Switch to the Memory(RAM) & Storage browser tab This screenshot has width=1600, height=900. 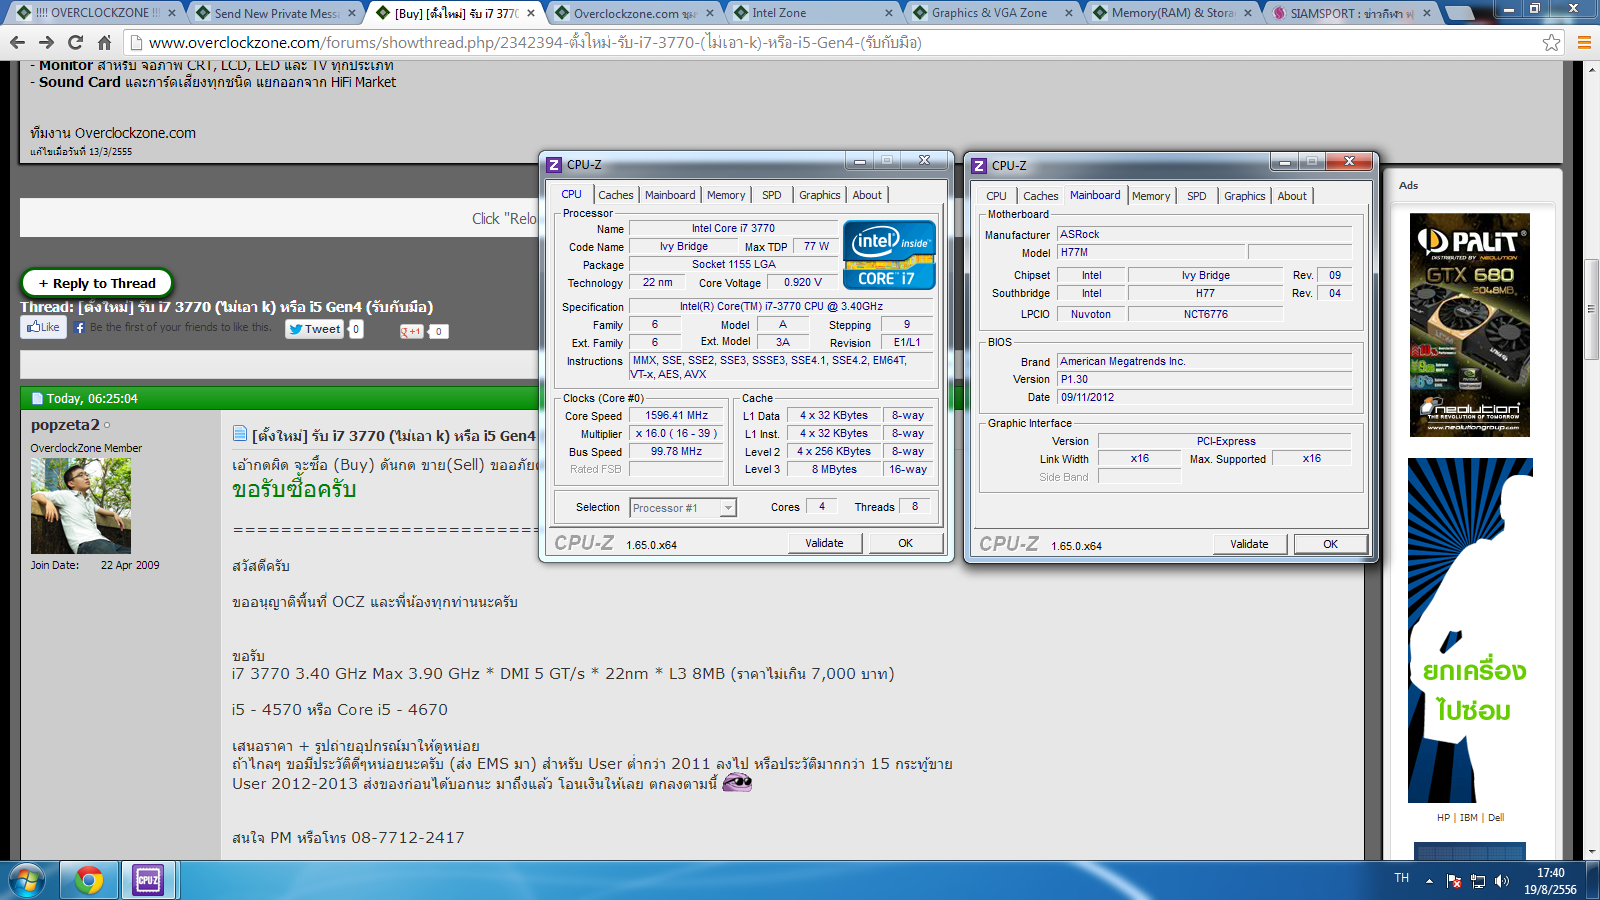tap(1173, 13)
